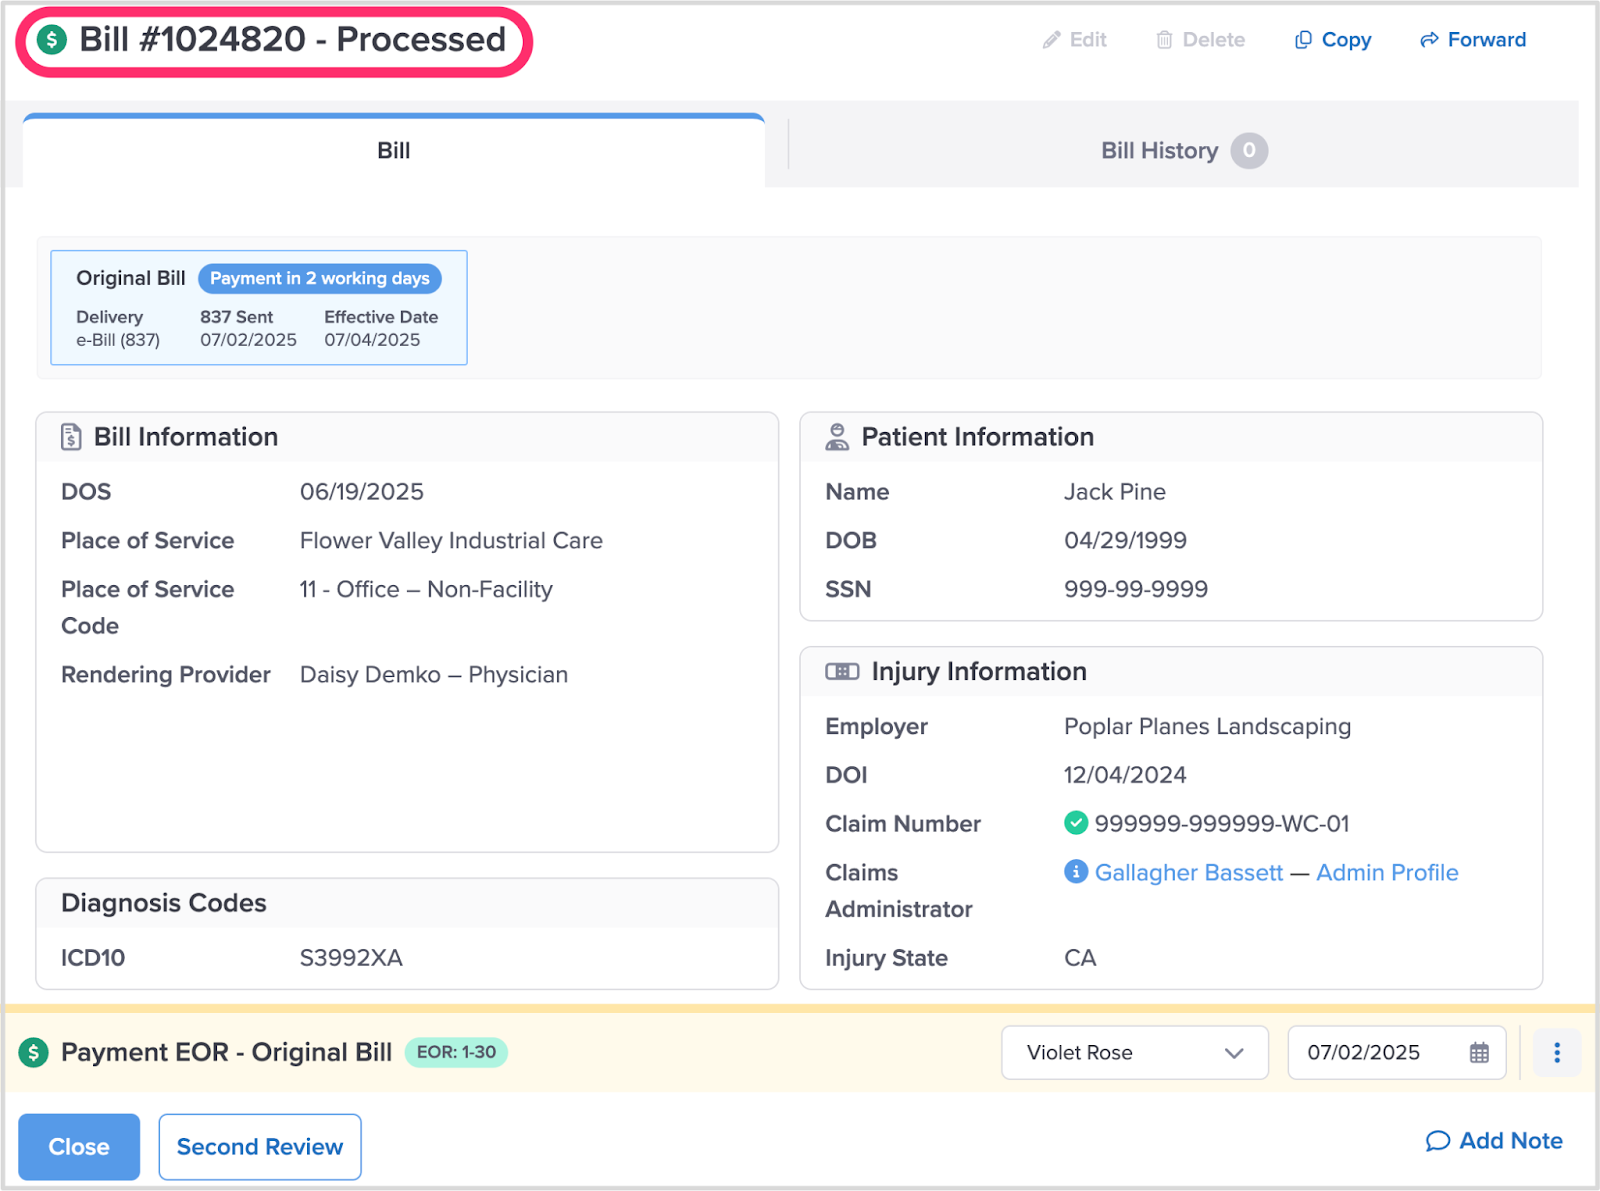Click the green verified checkmark beside Claim Number
The width and height of the screenshot is (1600, 1191).
point(1075,823)
